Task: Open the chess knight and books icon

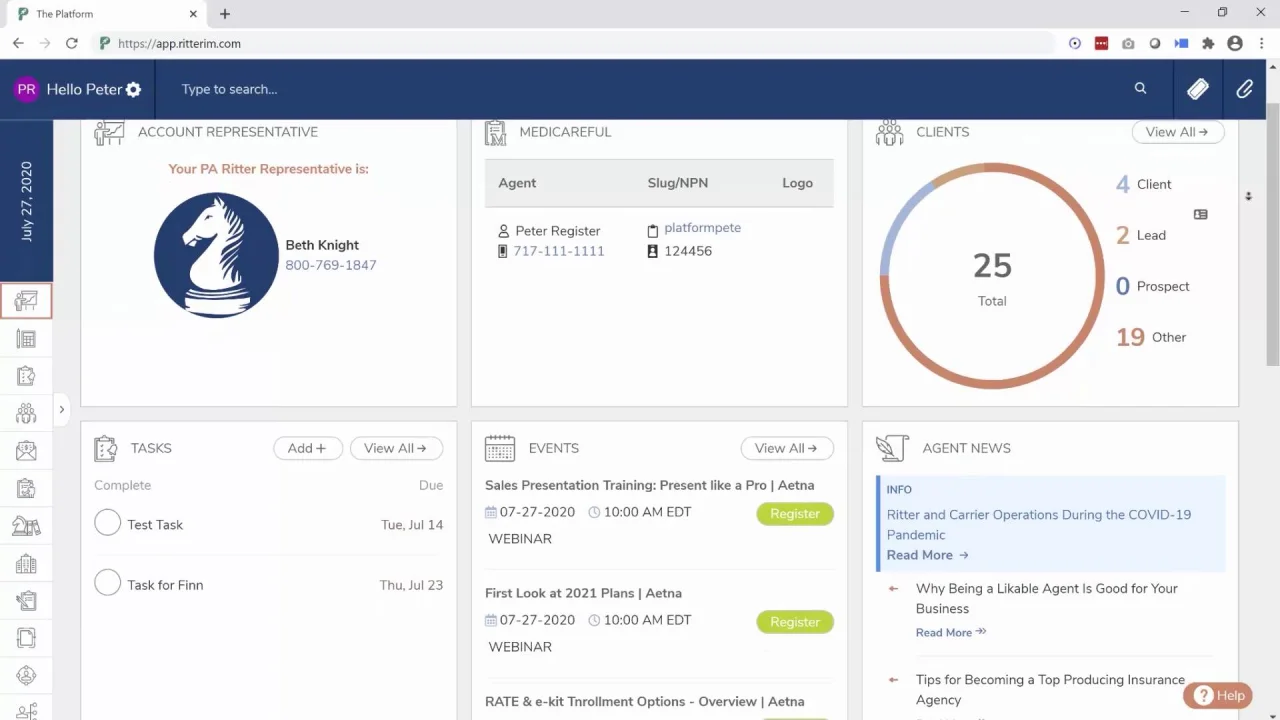Action: point(26,526)
